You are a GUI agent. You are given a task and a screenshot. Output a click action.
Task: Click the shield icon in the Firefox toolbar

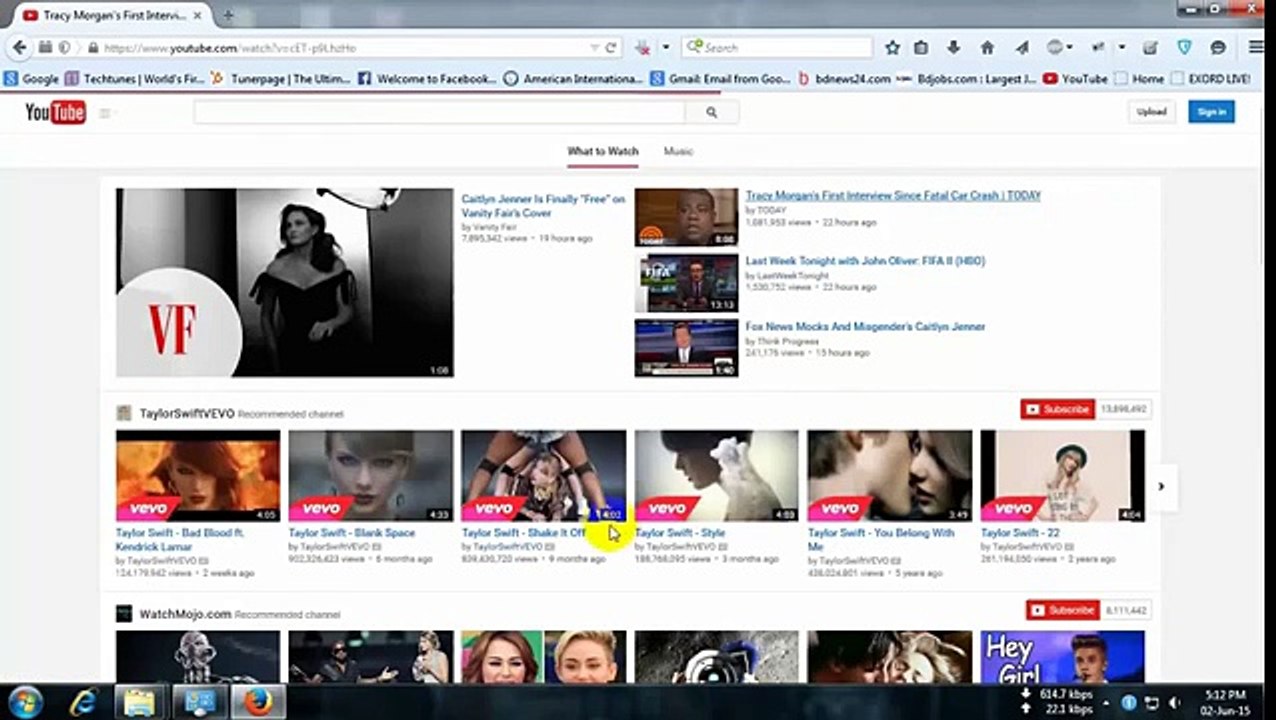(x=1184, y=47)
